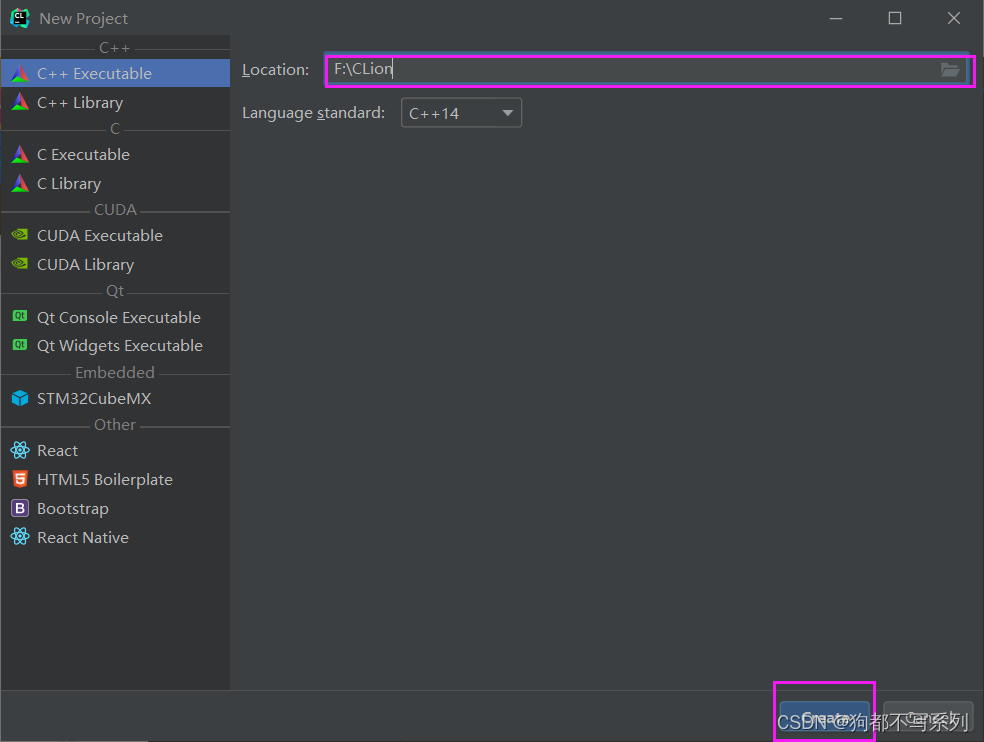The height and width of the screenshot is (742, 984).
Task: Click the CUDA Library NVIDIA icon
Action: pyautogui.click(x=20, y=264)
